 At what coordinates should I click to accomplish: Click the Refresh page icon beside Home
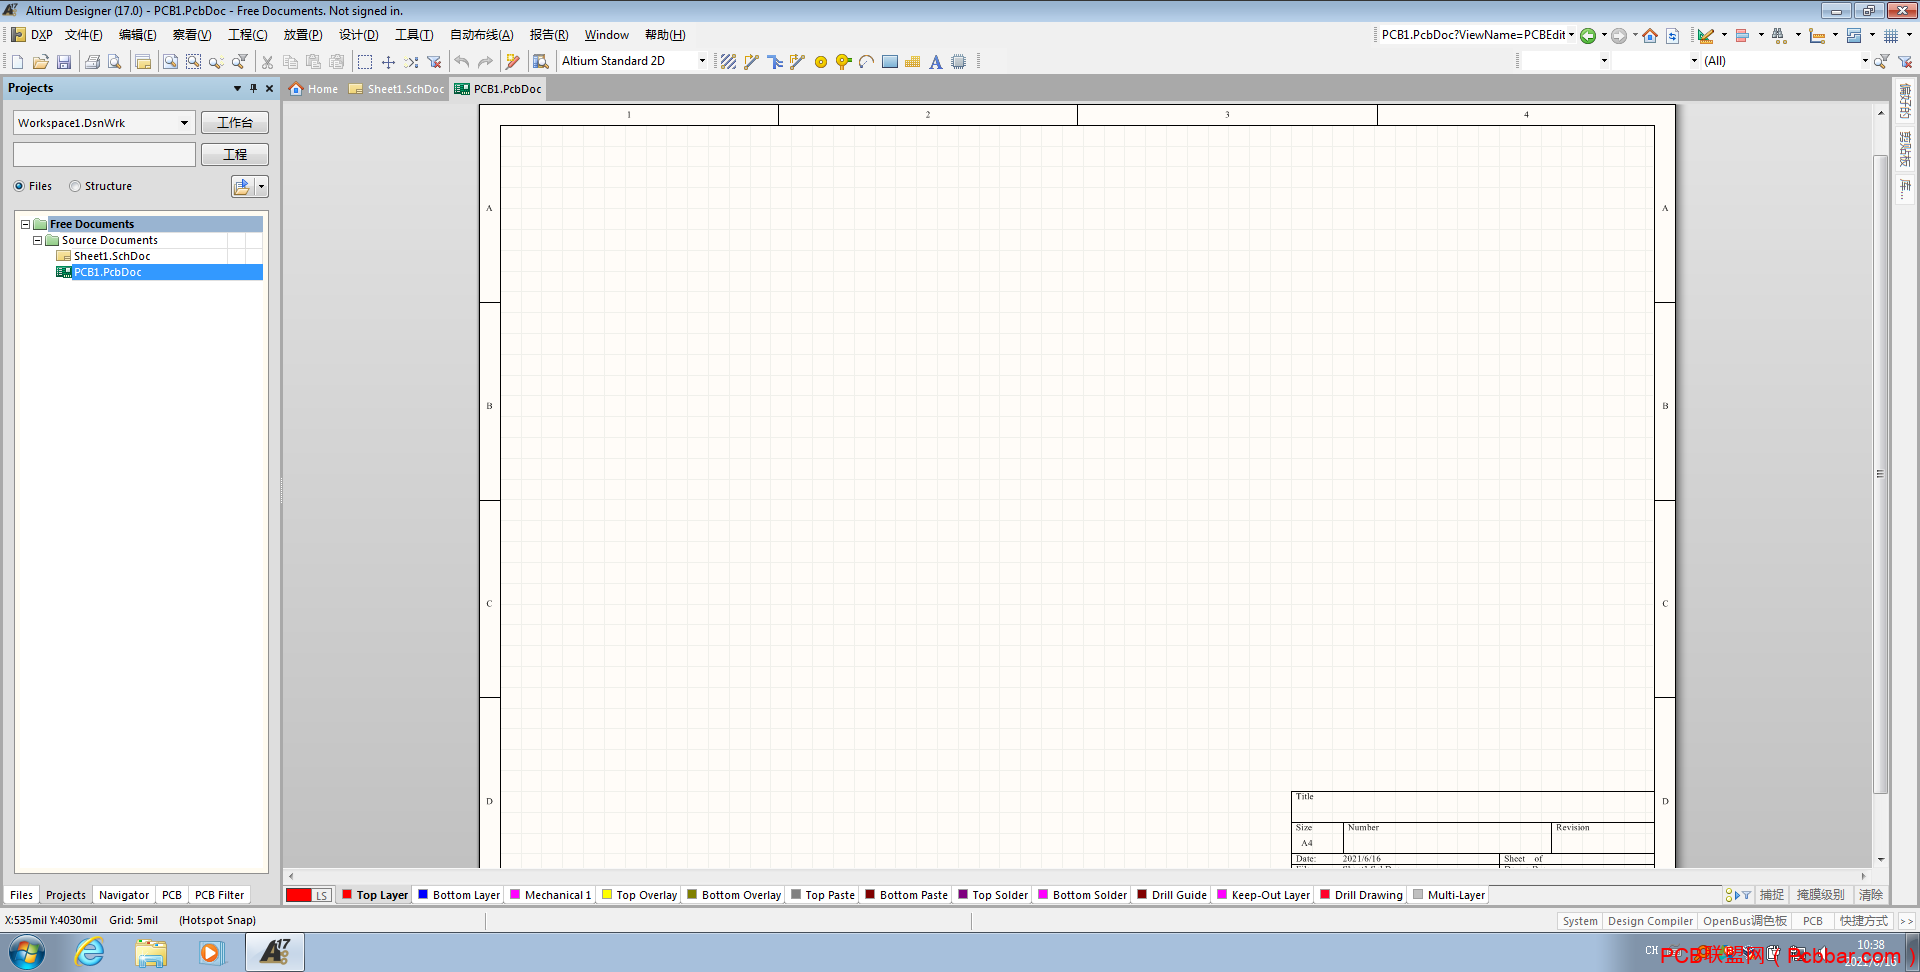click(1672, 36)
